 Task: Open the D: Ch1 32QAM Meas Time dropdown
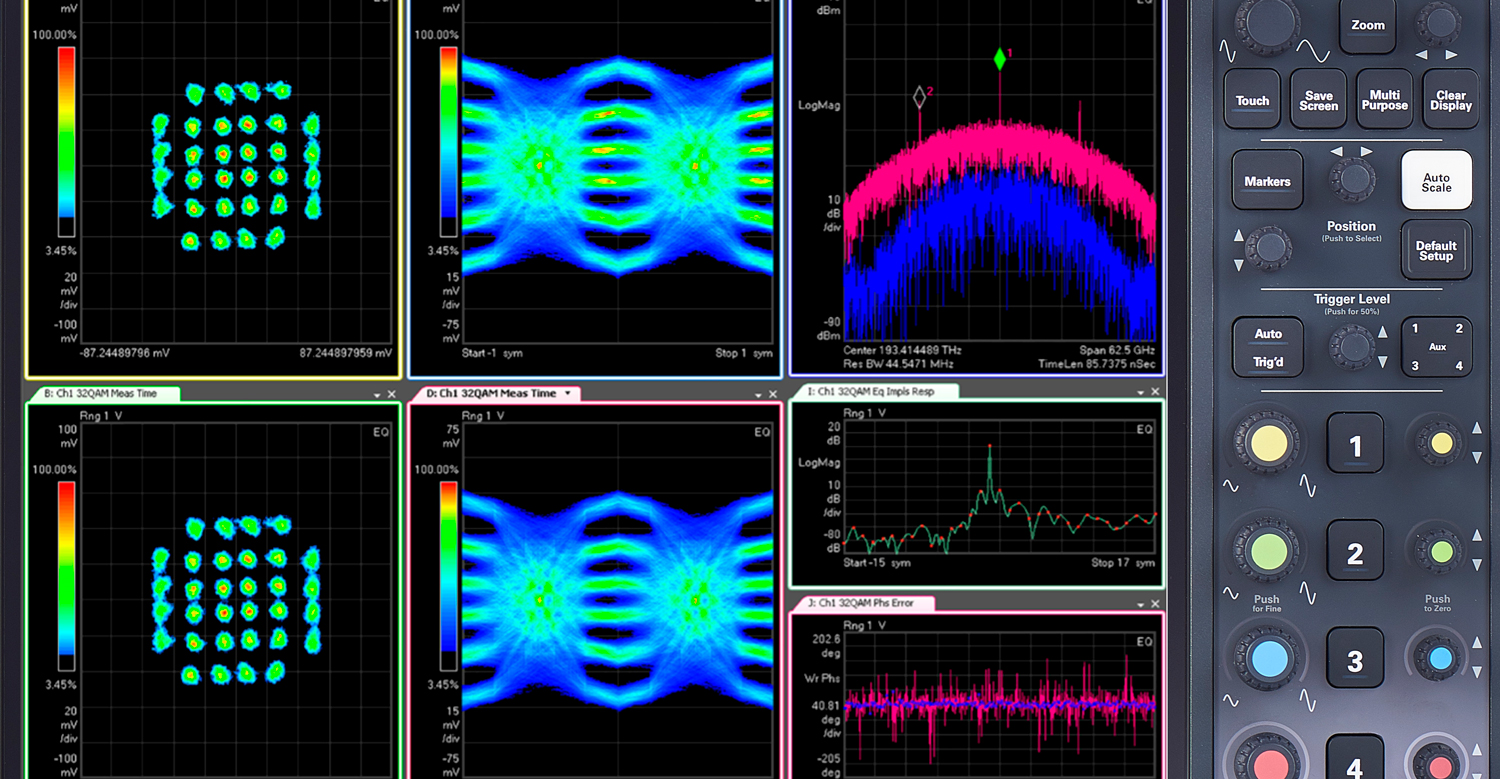point(570,394)
